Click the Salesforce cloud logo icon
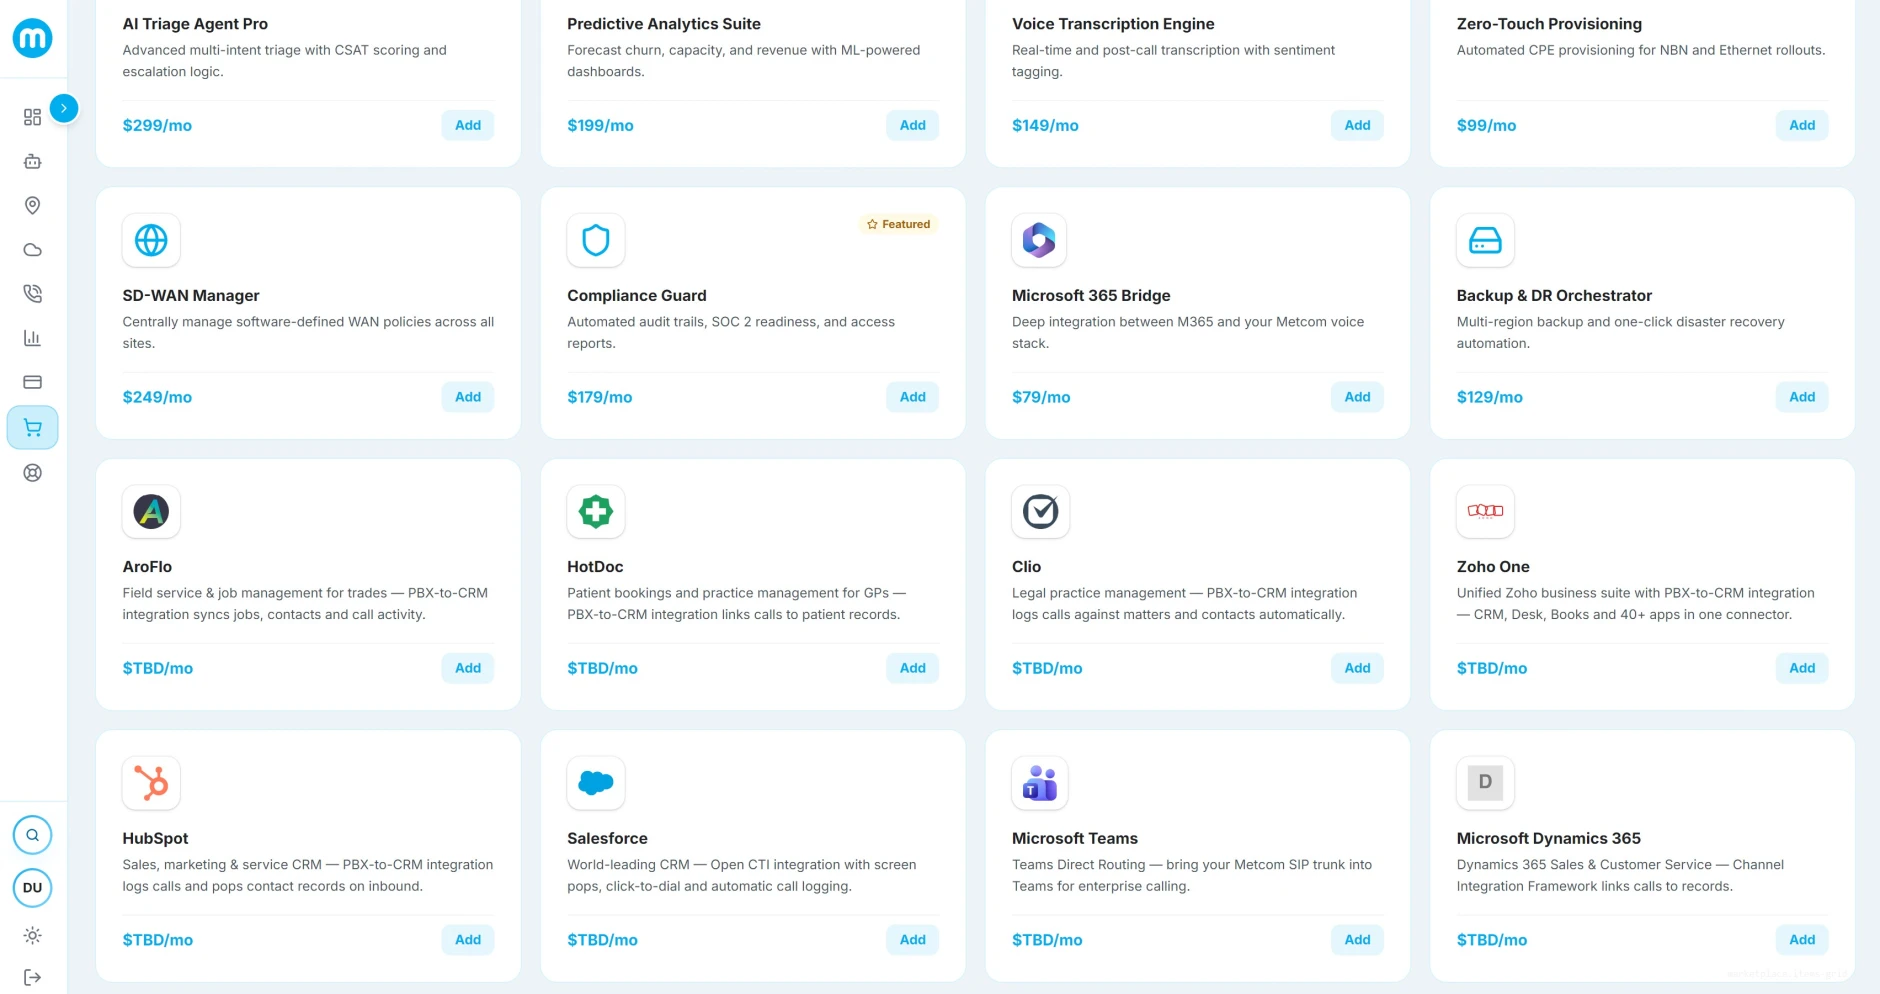Image resolution: width=1880 pixels, height=994 pixels. (x=596, y=783)
